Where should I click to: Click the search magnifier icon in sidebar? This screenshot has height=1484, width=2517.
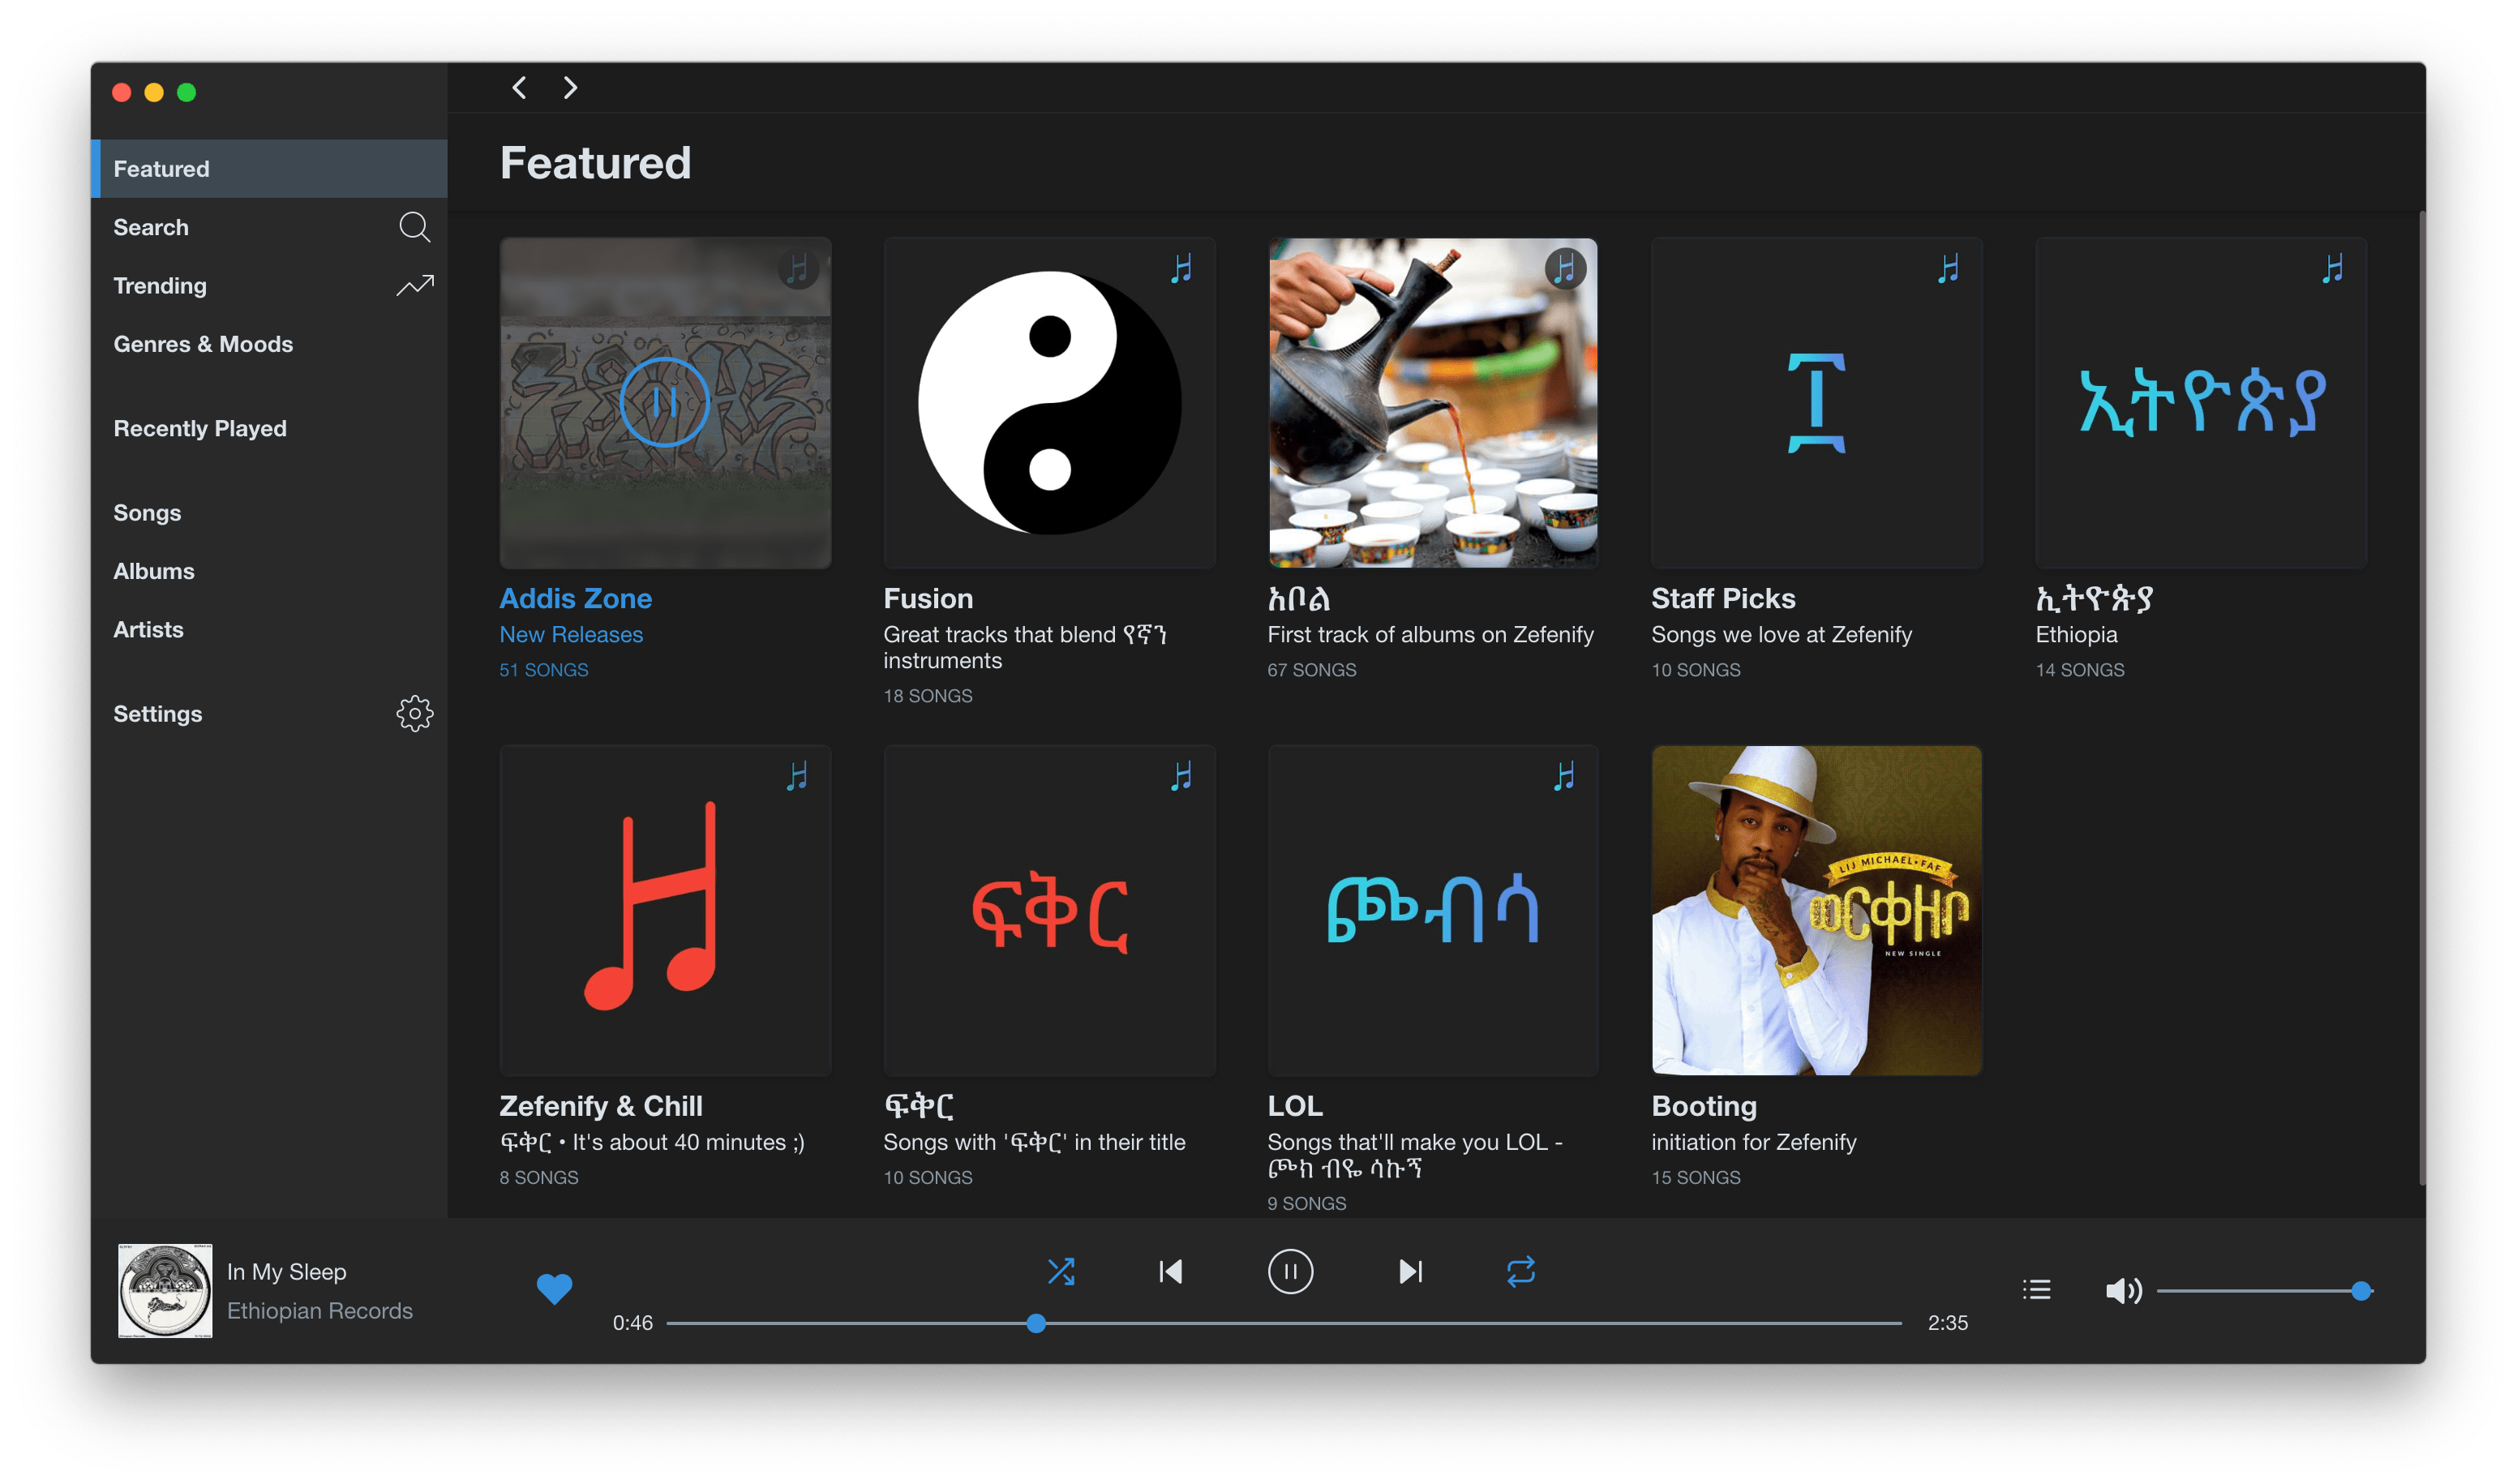[414, 227]
